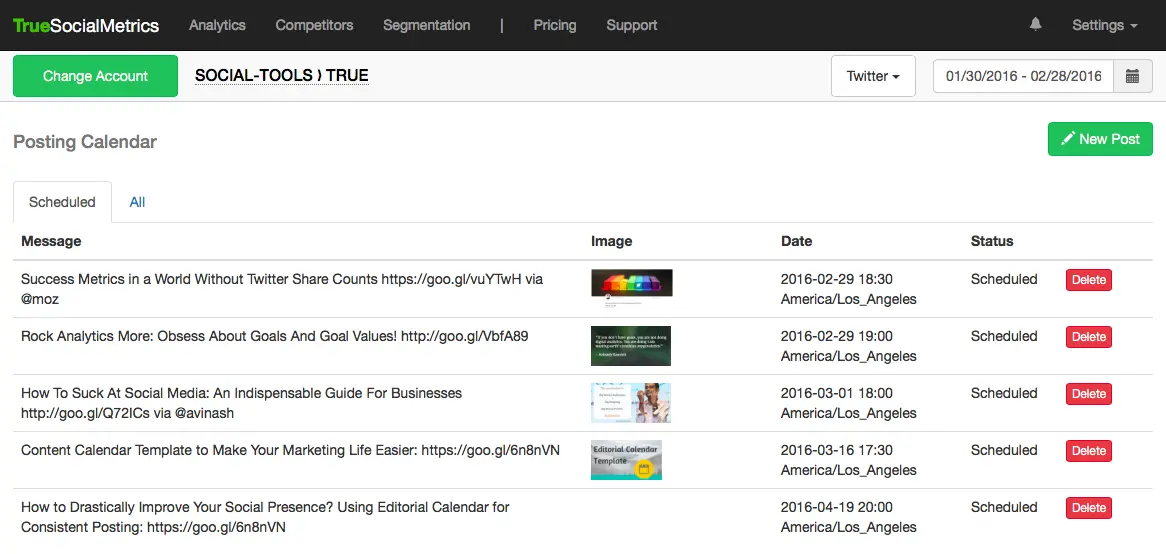
Task: Click the date range input field
Action: (1023, 76)
